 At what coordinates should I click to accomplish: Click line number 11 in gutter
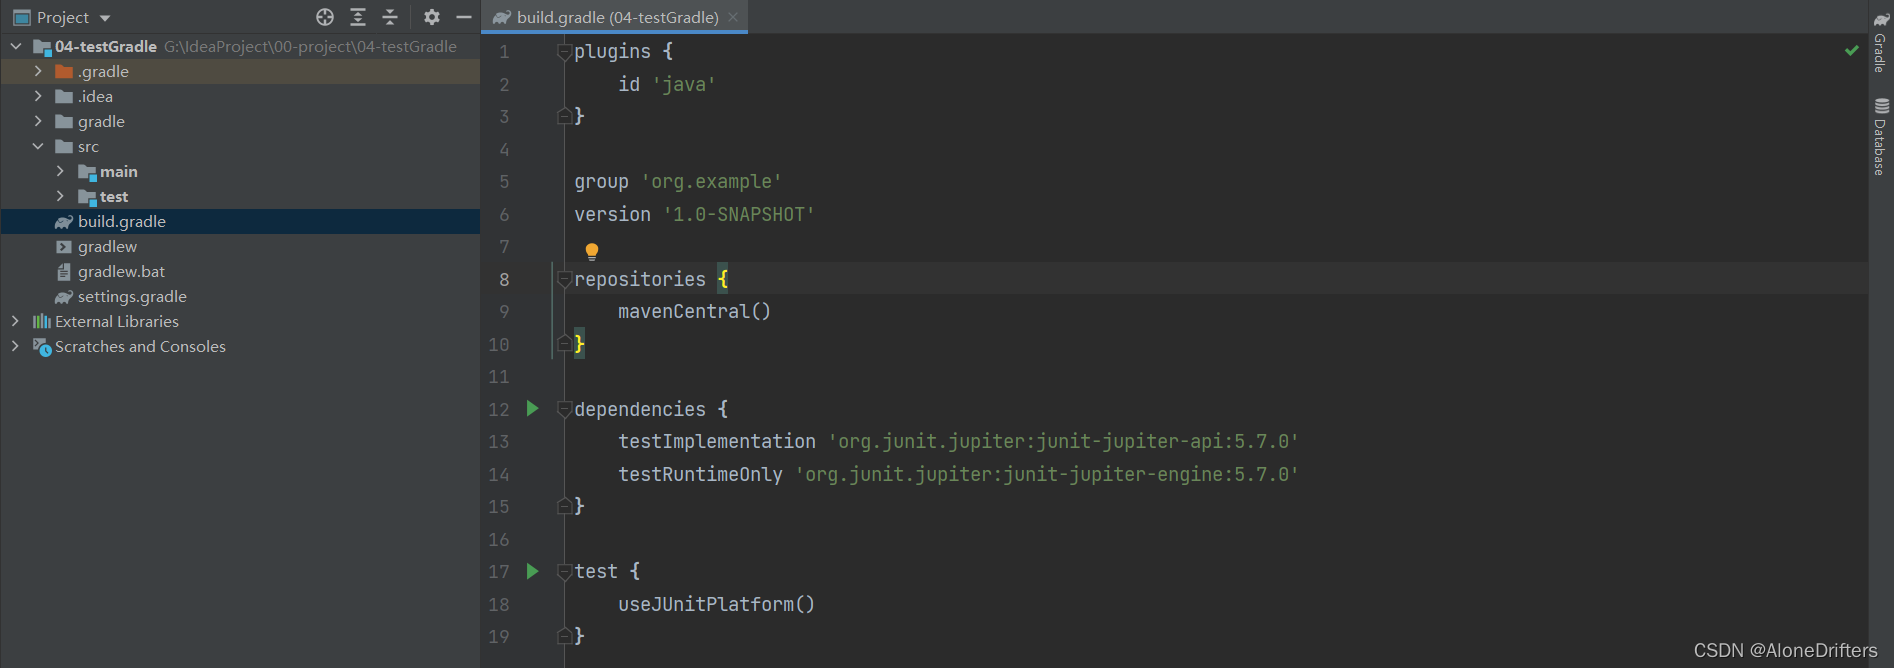[x=498, y=377]
